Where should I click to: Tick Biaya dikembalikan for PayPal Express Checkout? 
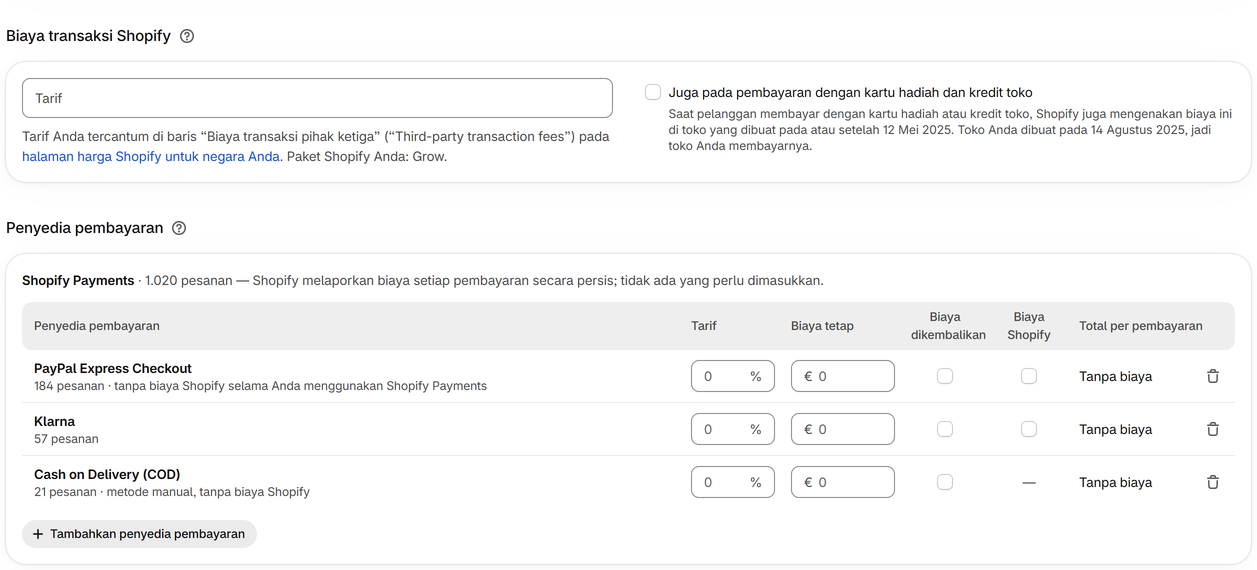pyautogui.click(x=945, y=376)
